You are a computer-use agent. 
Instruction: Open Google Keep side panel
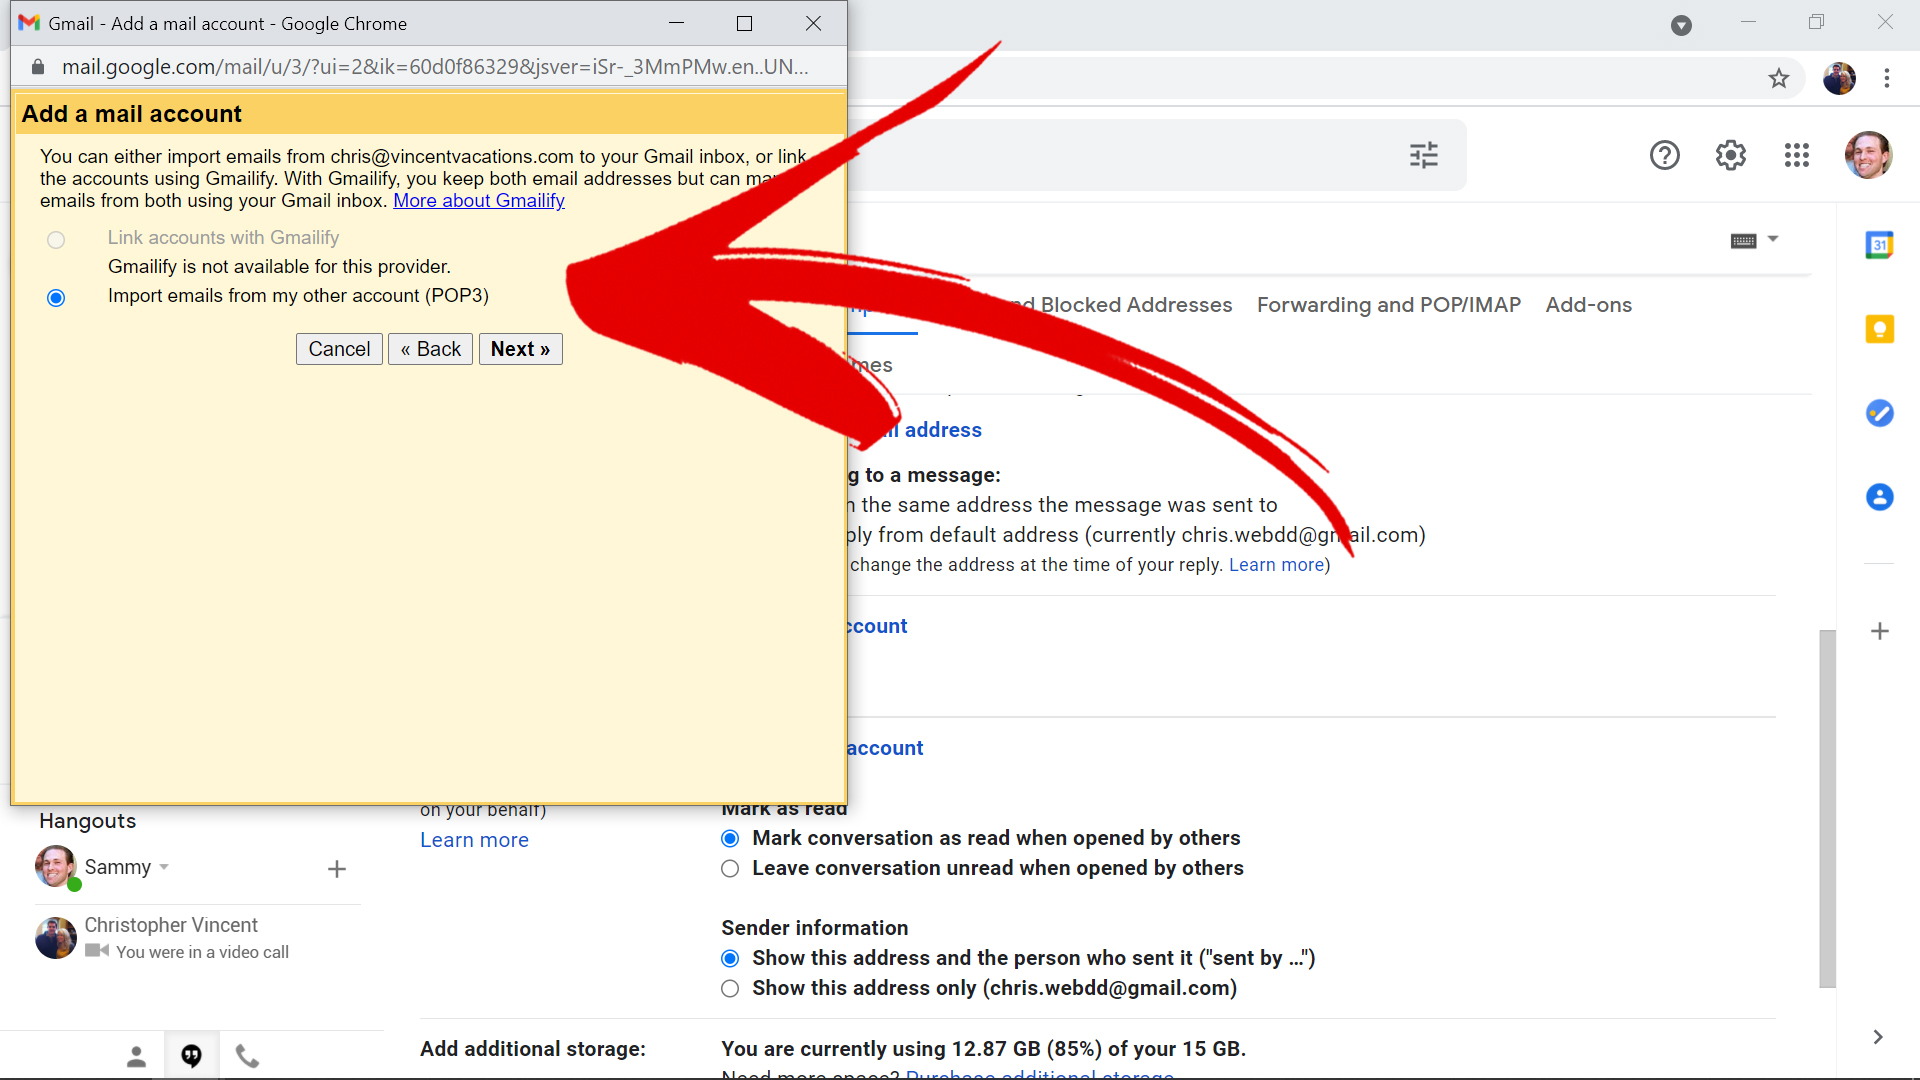click(1879, 329)
